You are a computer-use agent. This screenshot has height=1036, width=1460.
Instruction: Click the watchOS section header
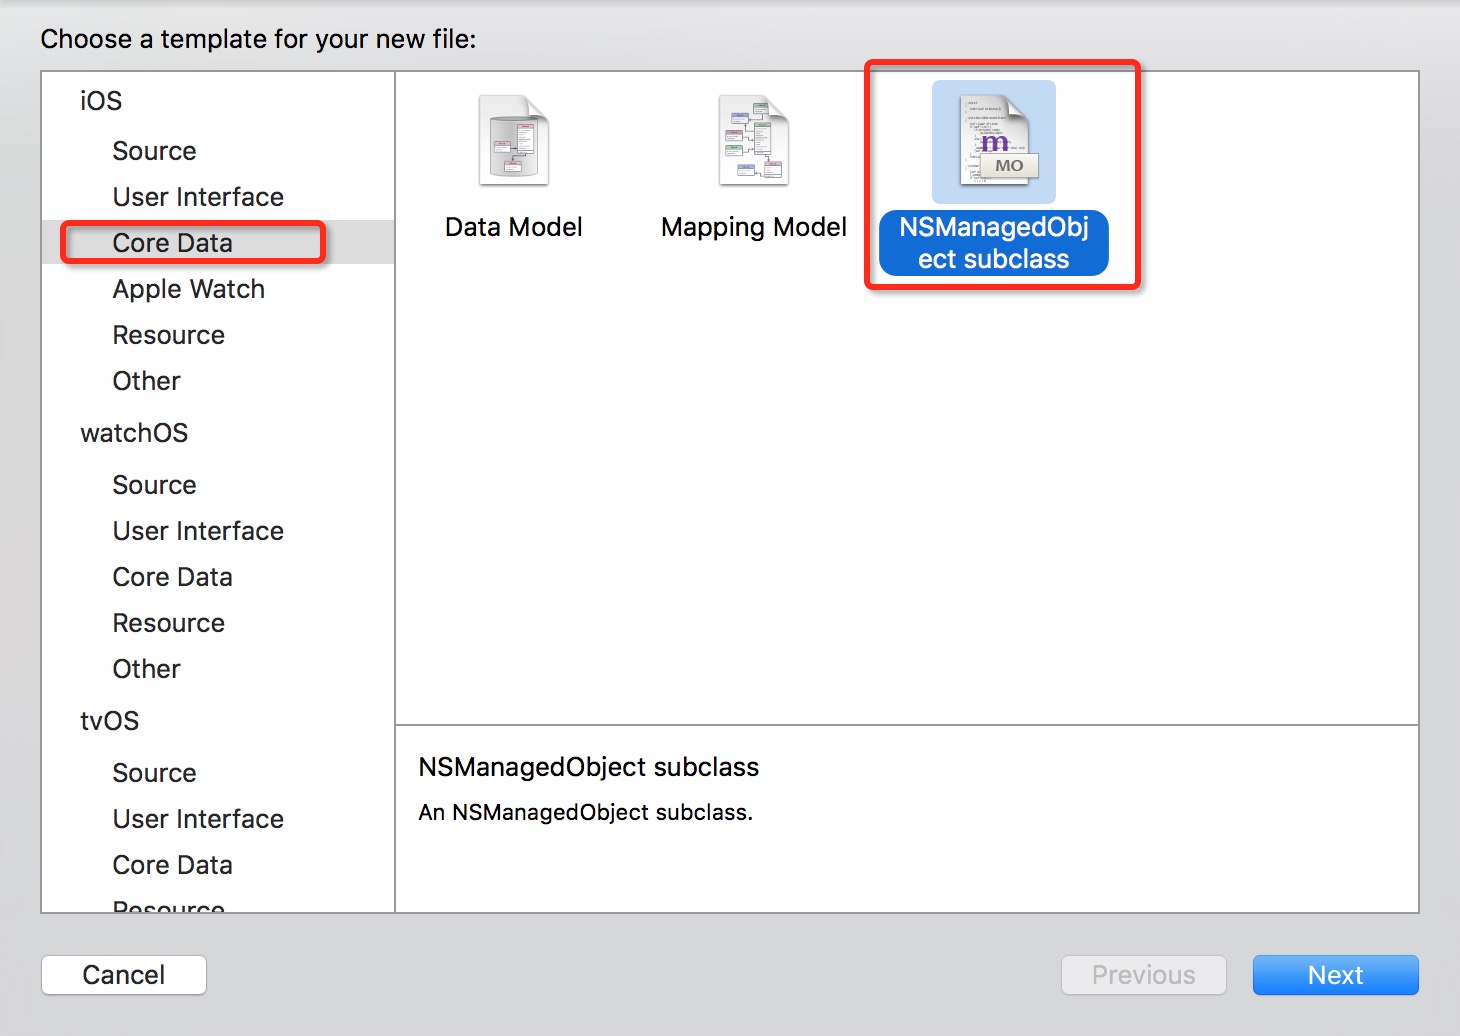[x=134, y=433]
